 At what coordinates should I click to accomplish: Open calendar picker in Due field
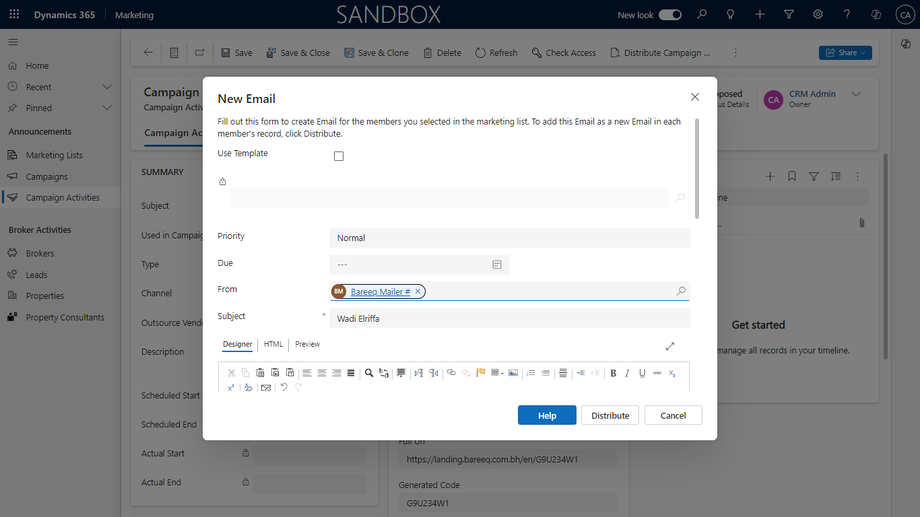[497, 265]
